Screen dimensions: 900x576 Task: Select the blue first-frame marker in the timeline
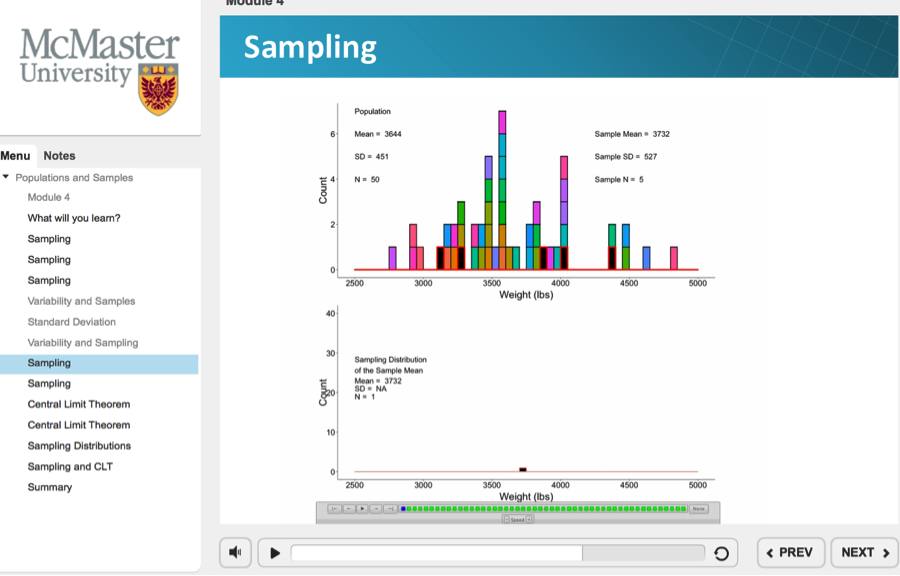tap(403, 509)
